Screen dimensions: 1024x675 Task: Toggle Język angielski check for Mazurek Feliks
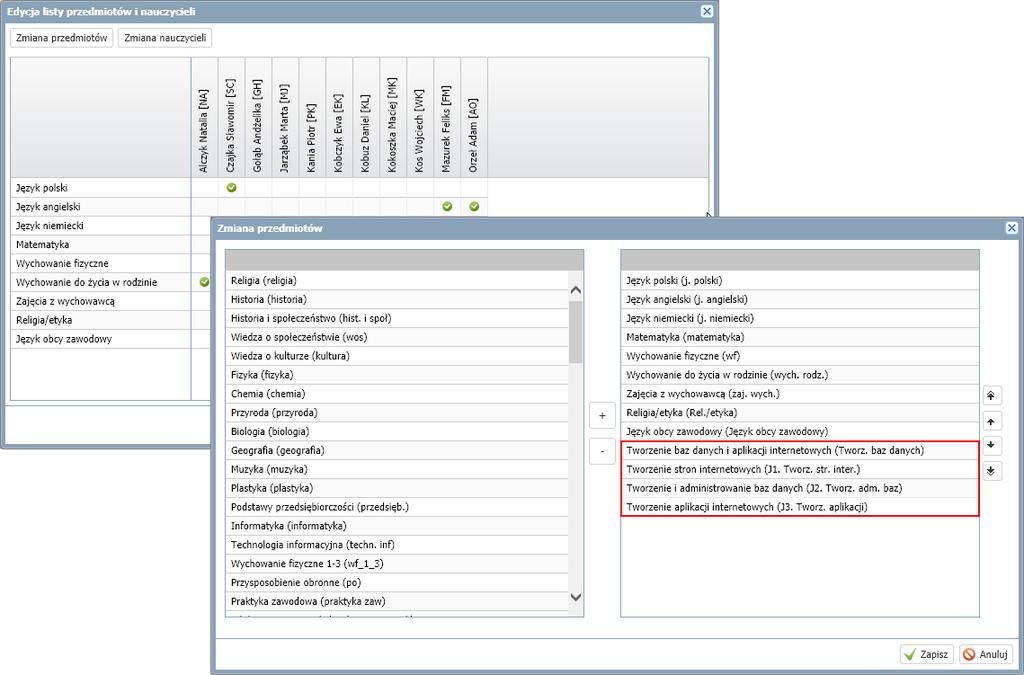click(447, 206)
